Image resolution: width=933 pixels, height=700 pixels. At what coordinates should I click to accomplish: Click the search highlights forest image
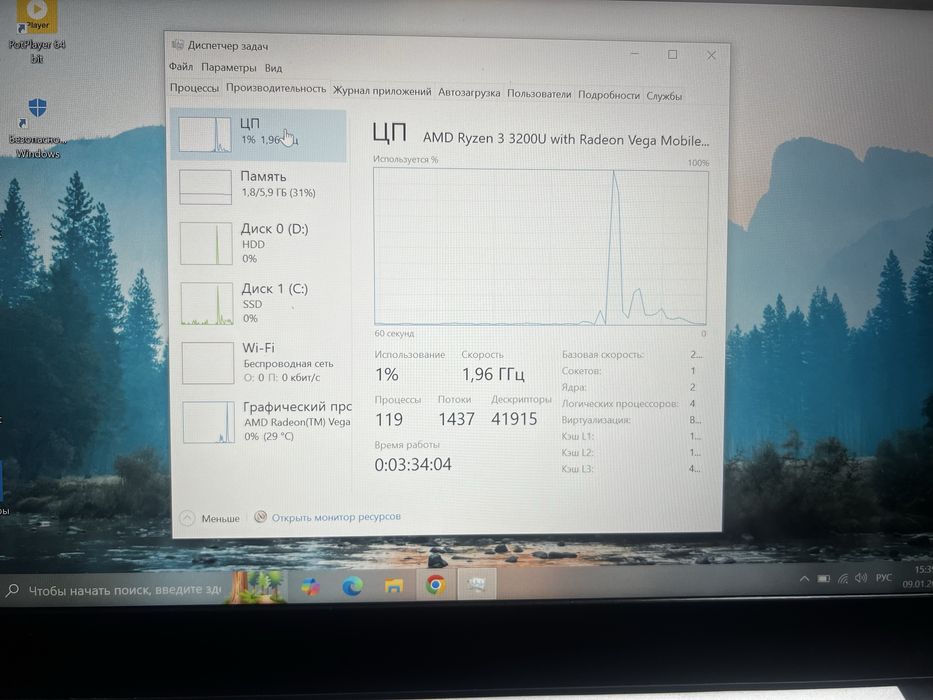click(x=257, y=586)
